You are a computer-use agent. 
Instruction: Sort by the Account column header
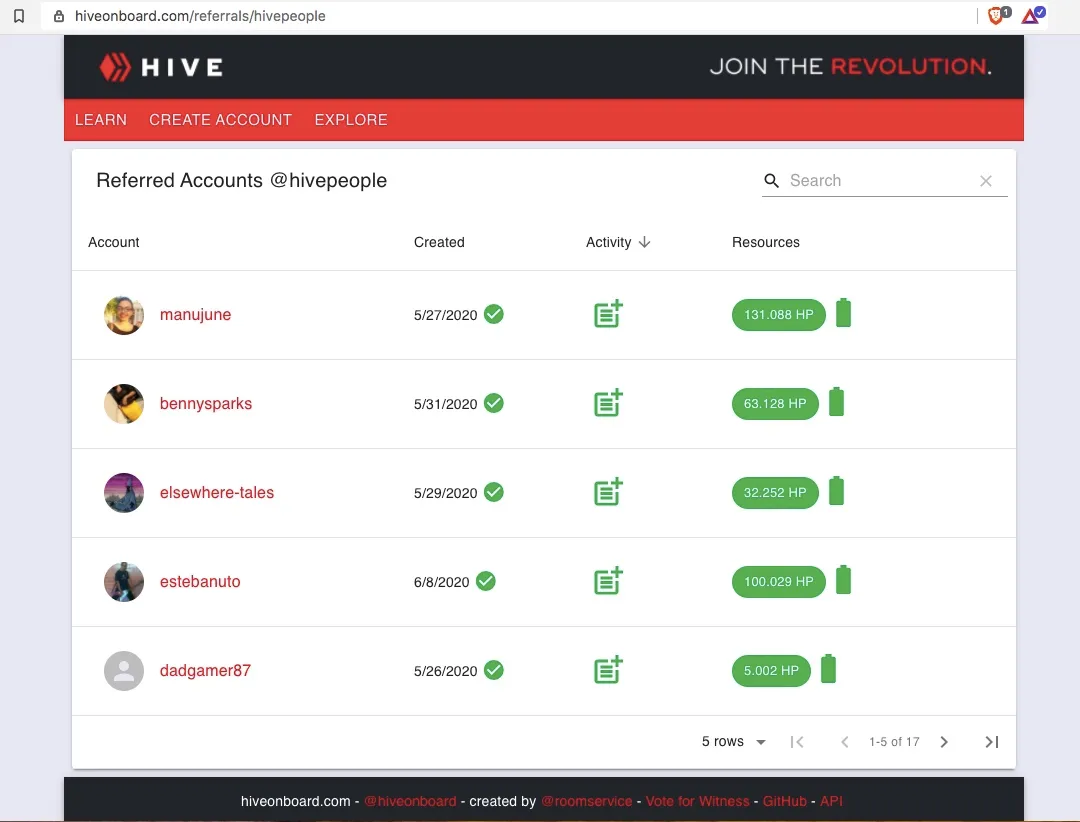point(114,243)
